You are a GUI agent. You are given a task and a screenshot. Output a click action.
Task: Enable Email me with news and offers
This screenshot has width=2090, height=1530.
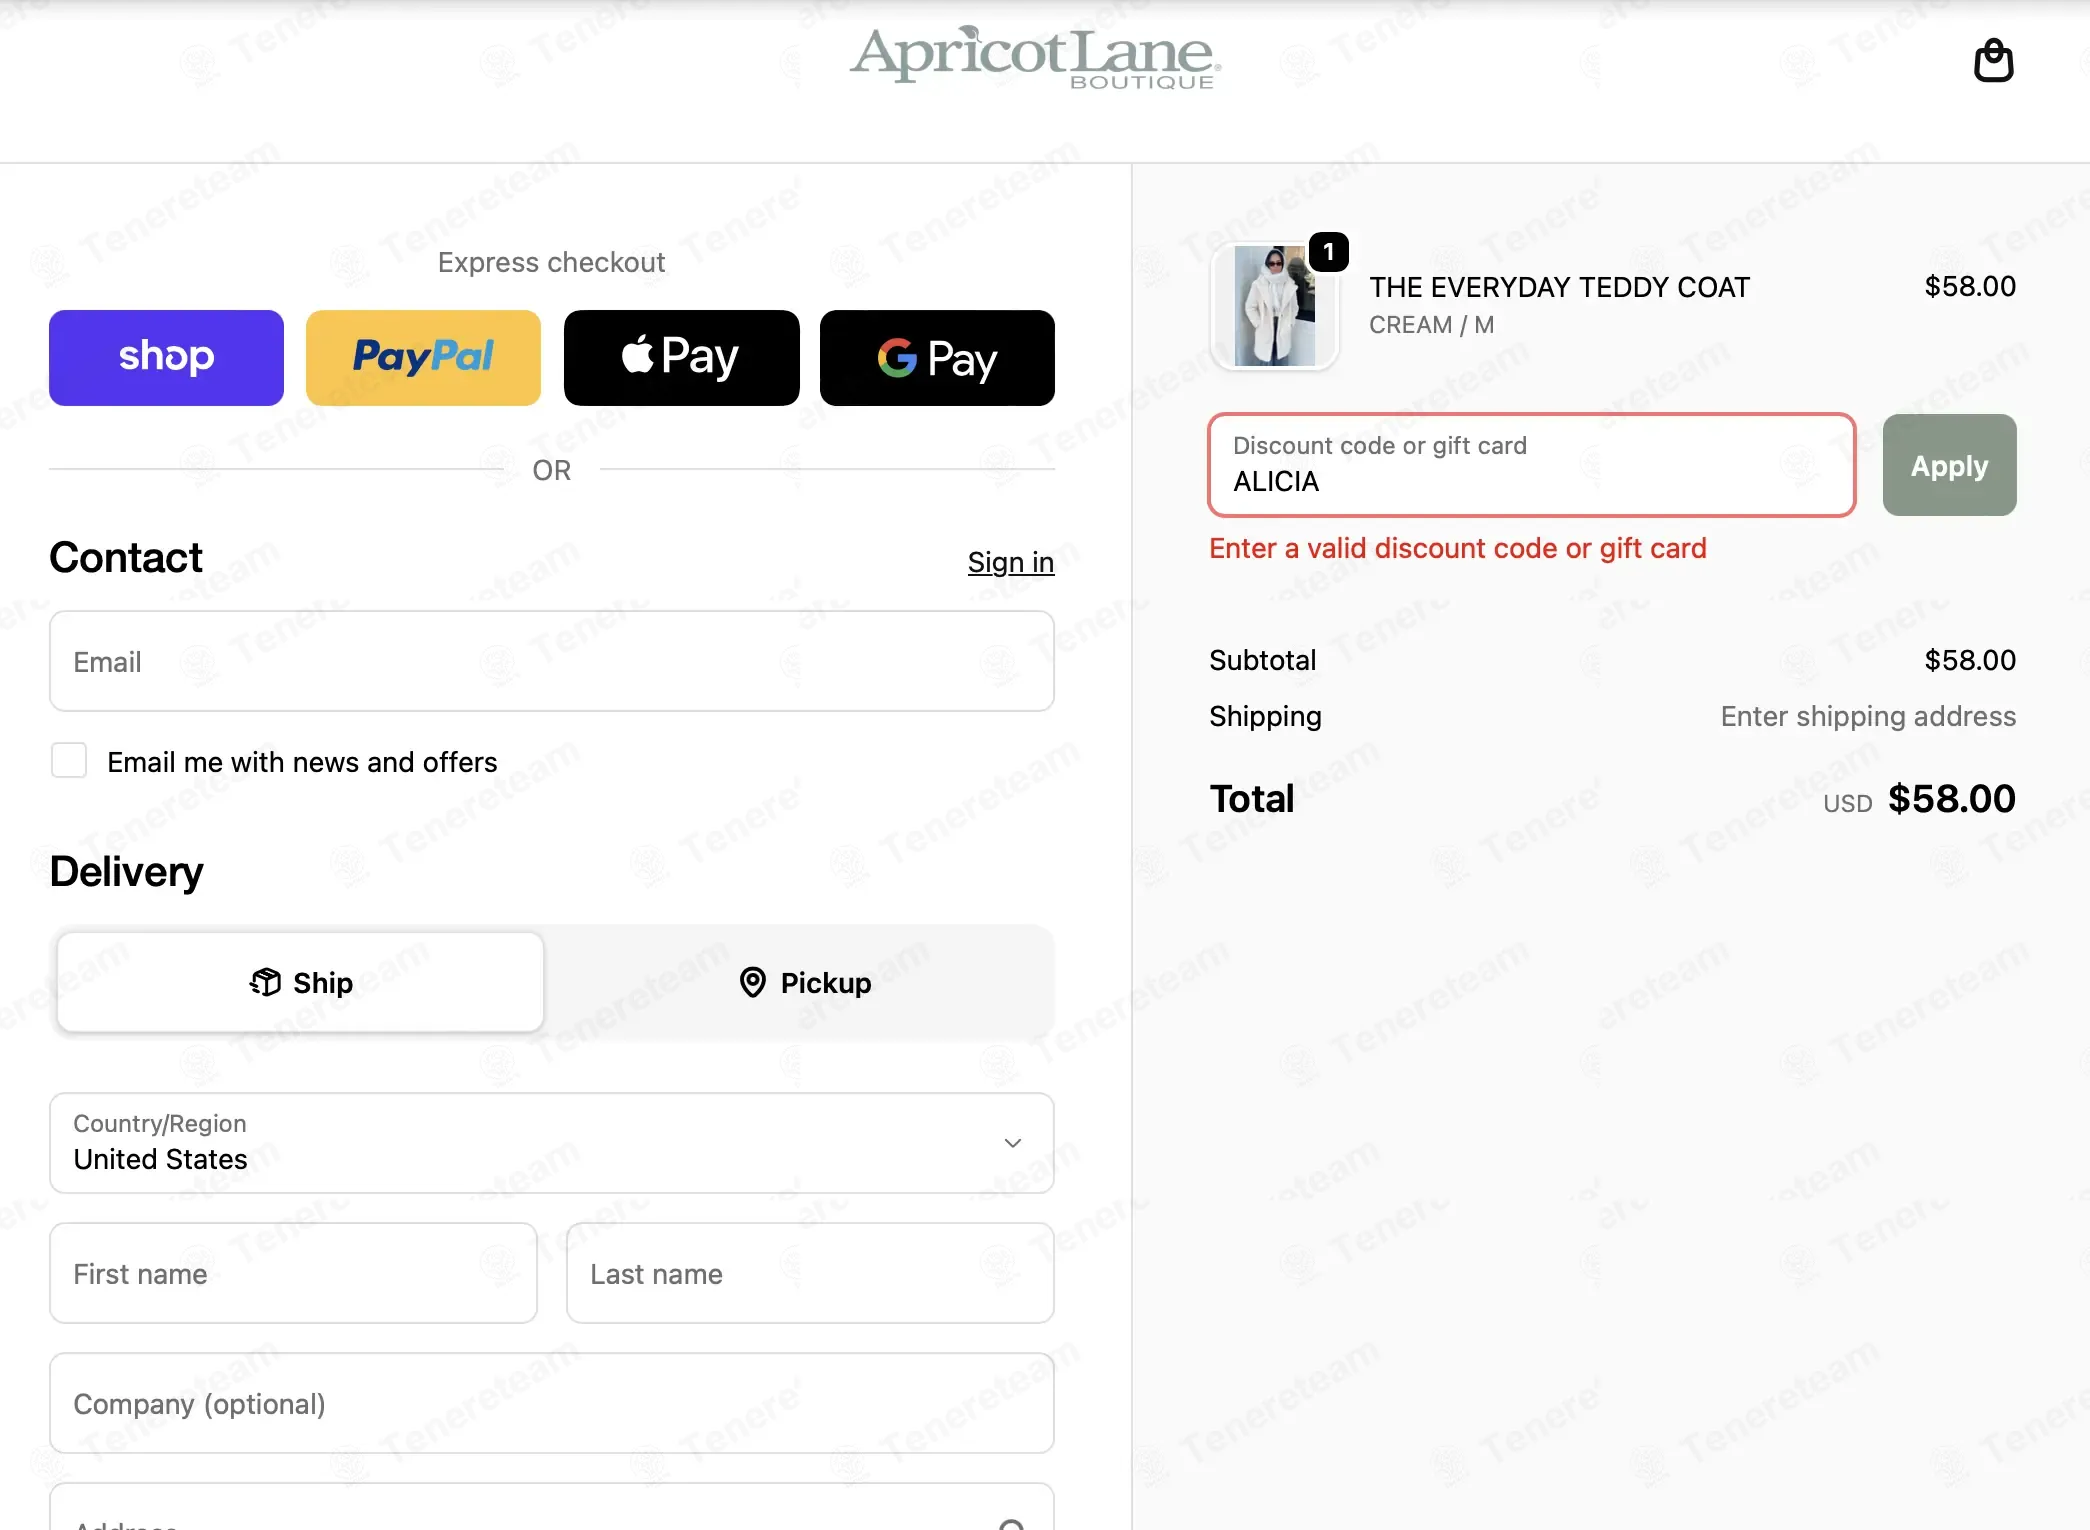pyautogui.click(x=69, y=760)
